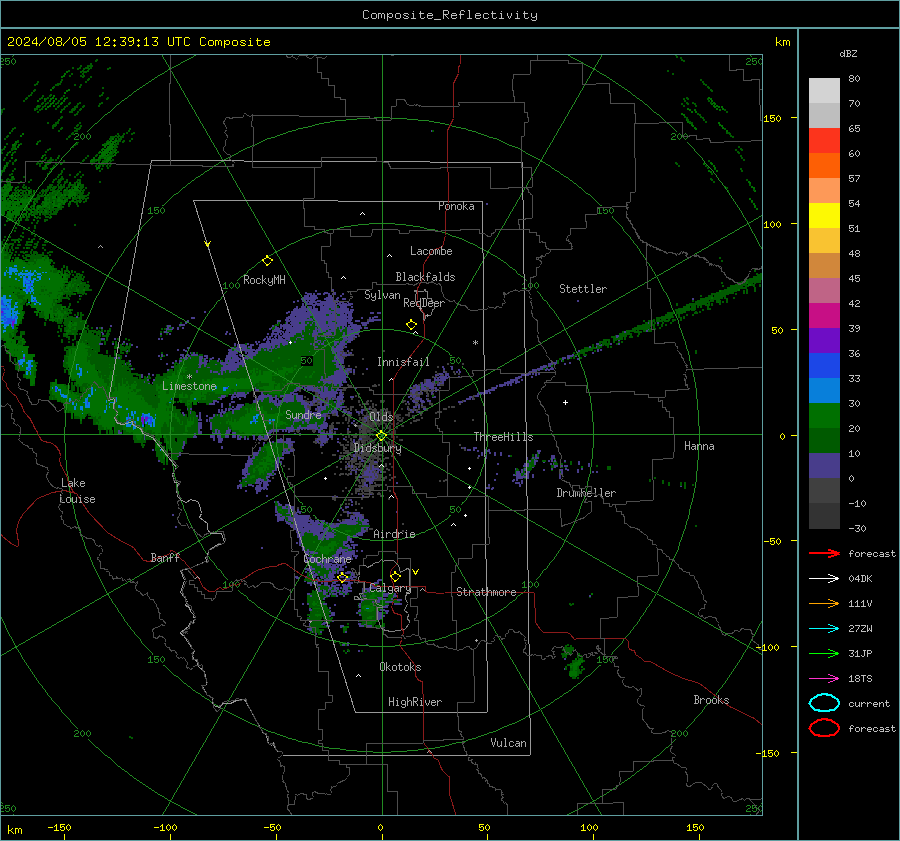
Task: Click the Strathmore town label
Action: pyautogui.click(x=486, y=592)
